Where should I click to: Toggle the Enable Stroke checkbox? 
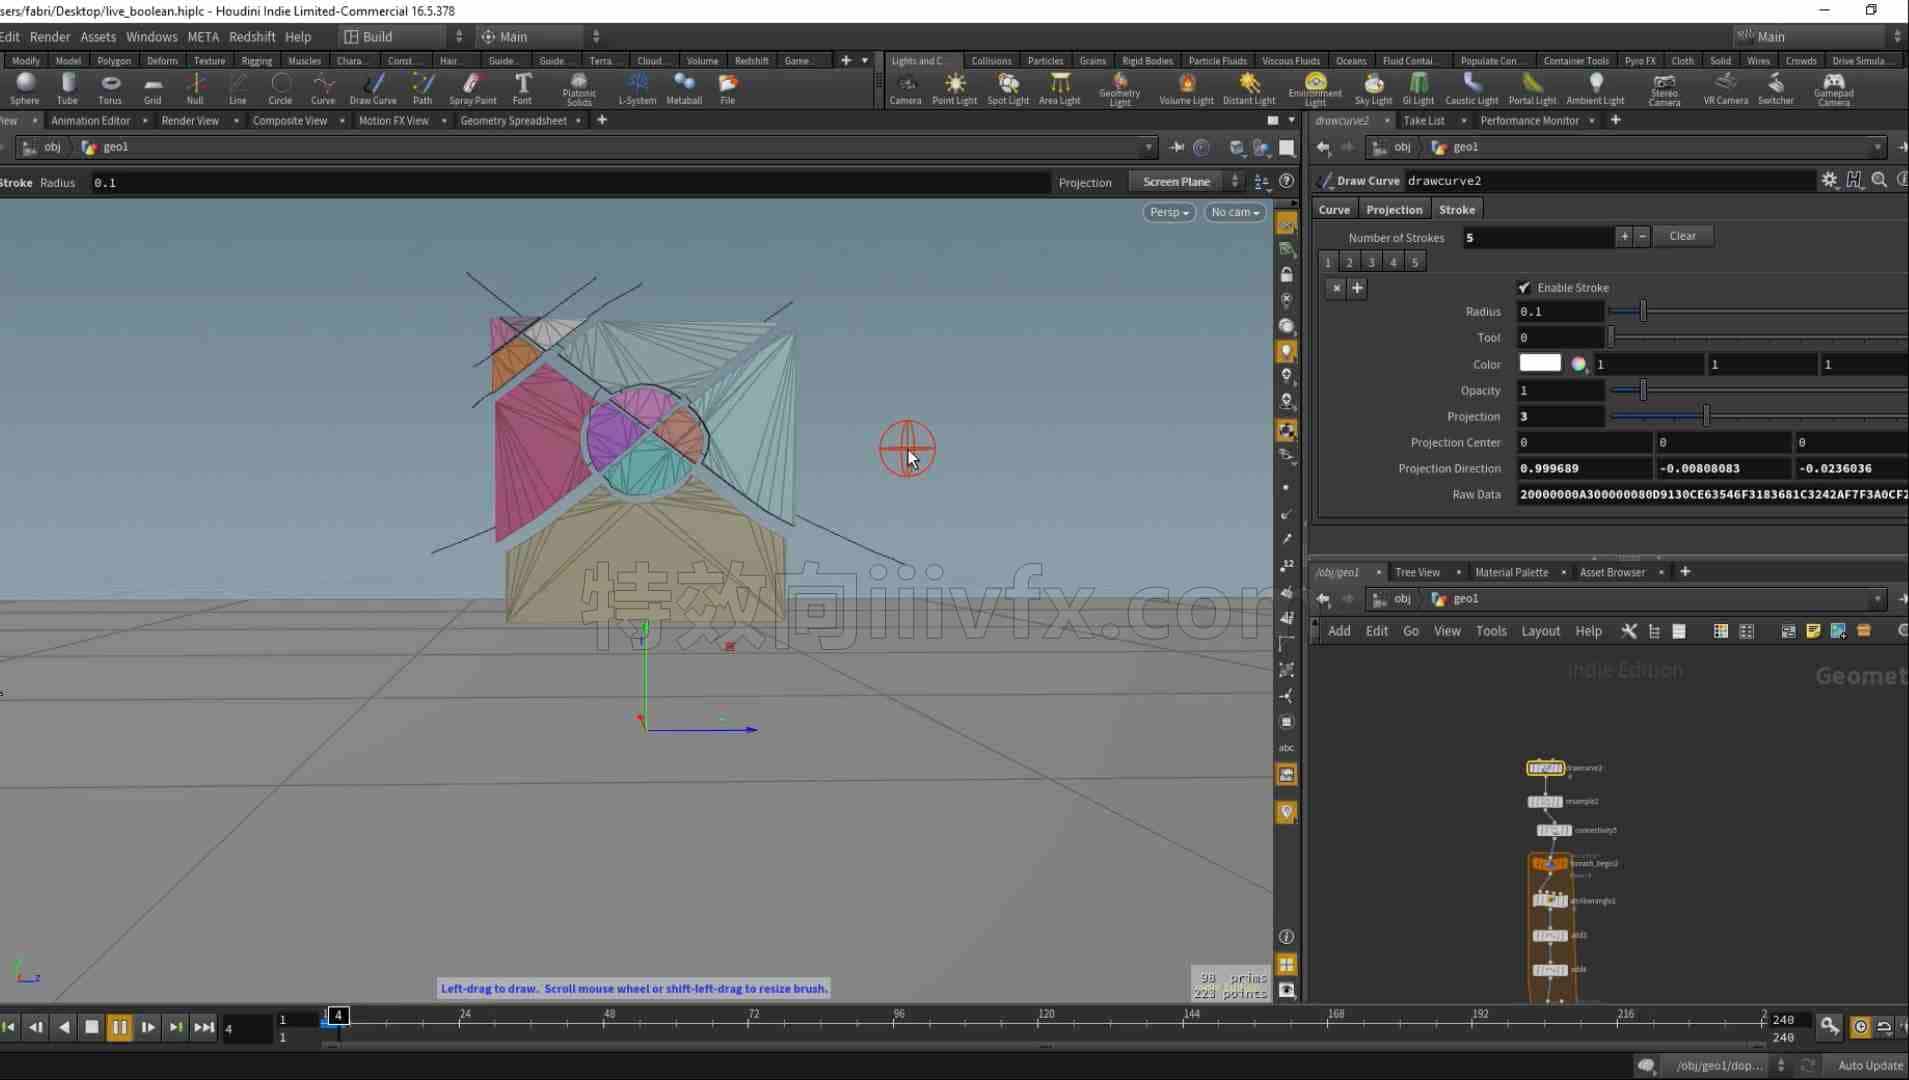[1524, 287]
